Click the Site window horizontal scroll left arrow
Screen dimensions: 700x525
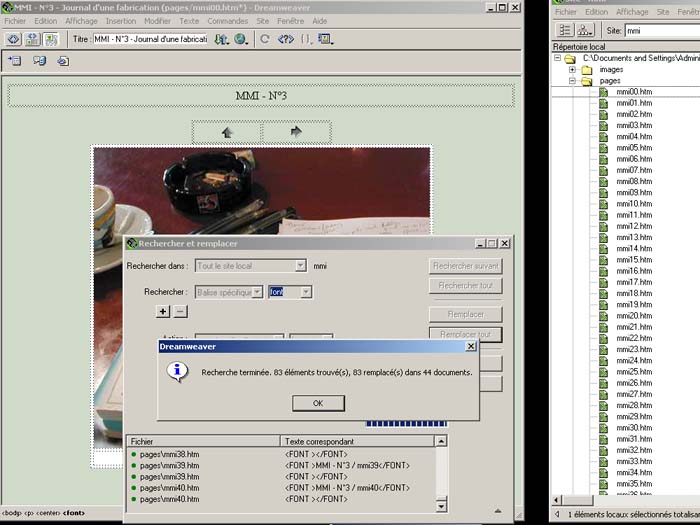(x=557, y=500)
